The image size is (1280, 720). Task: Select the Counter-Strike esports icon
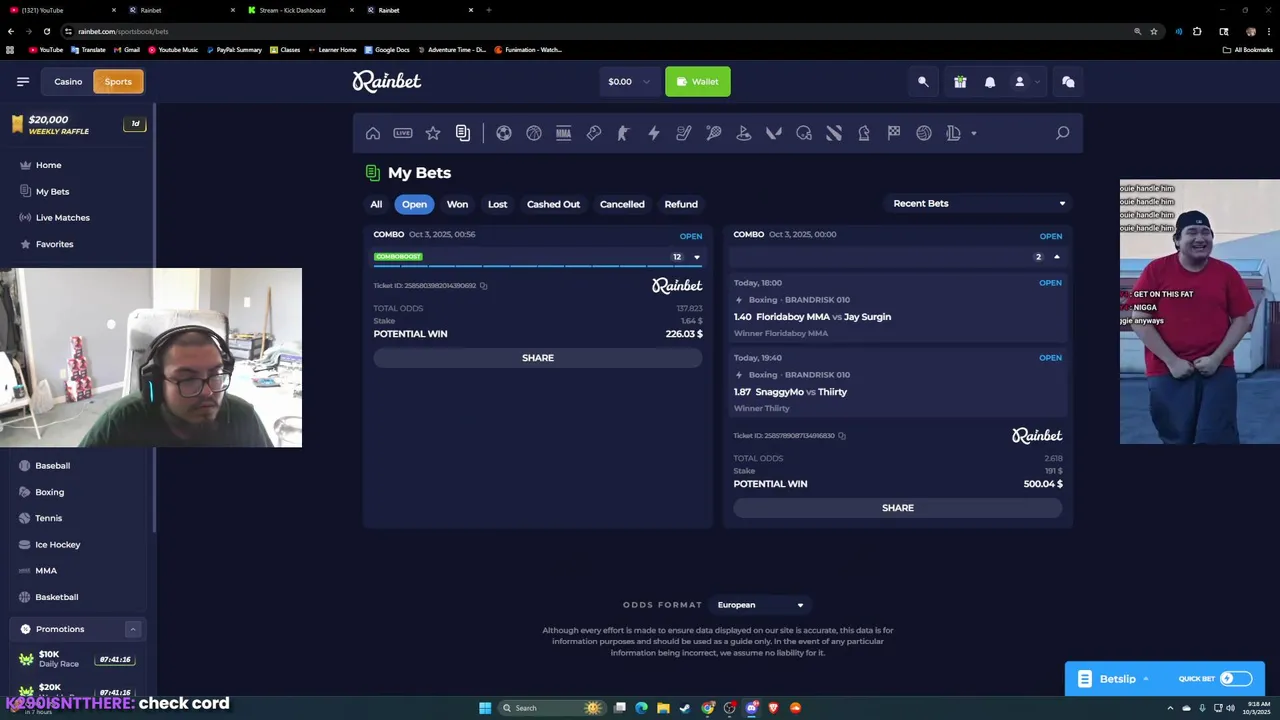click(x=624, y=133)
